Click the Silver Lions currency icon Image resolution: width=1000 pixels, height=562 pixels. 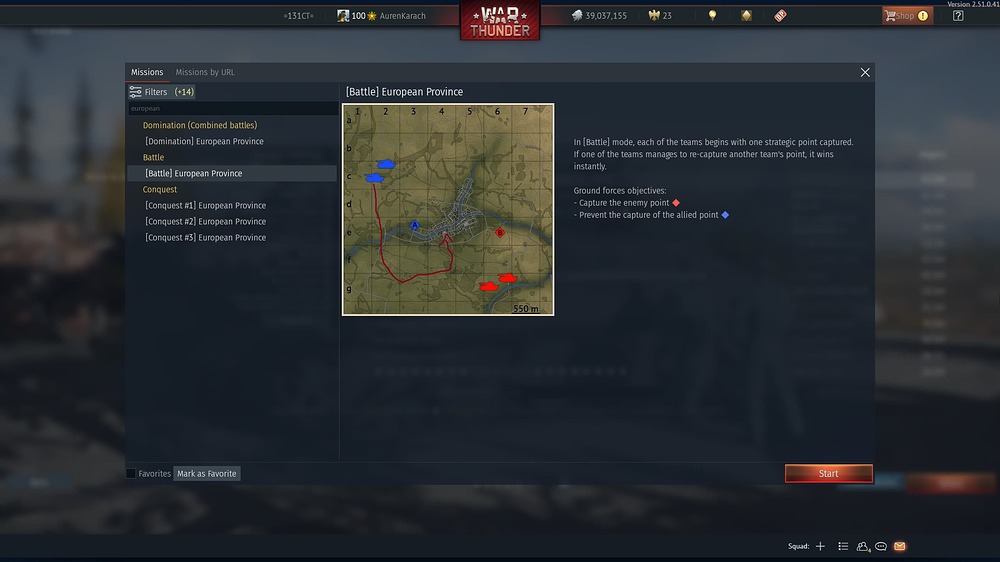[577, 15]
